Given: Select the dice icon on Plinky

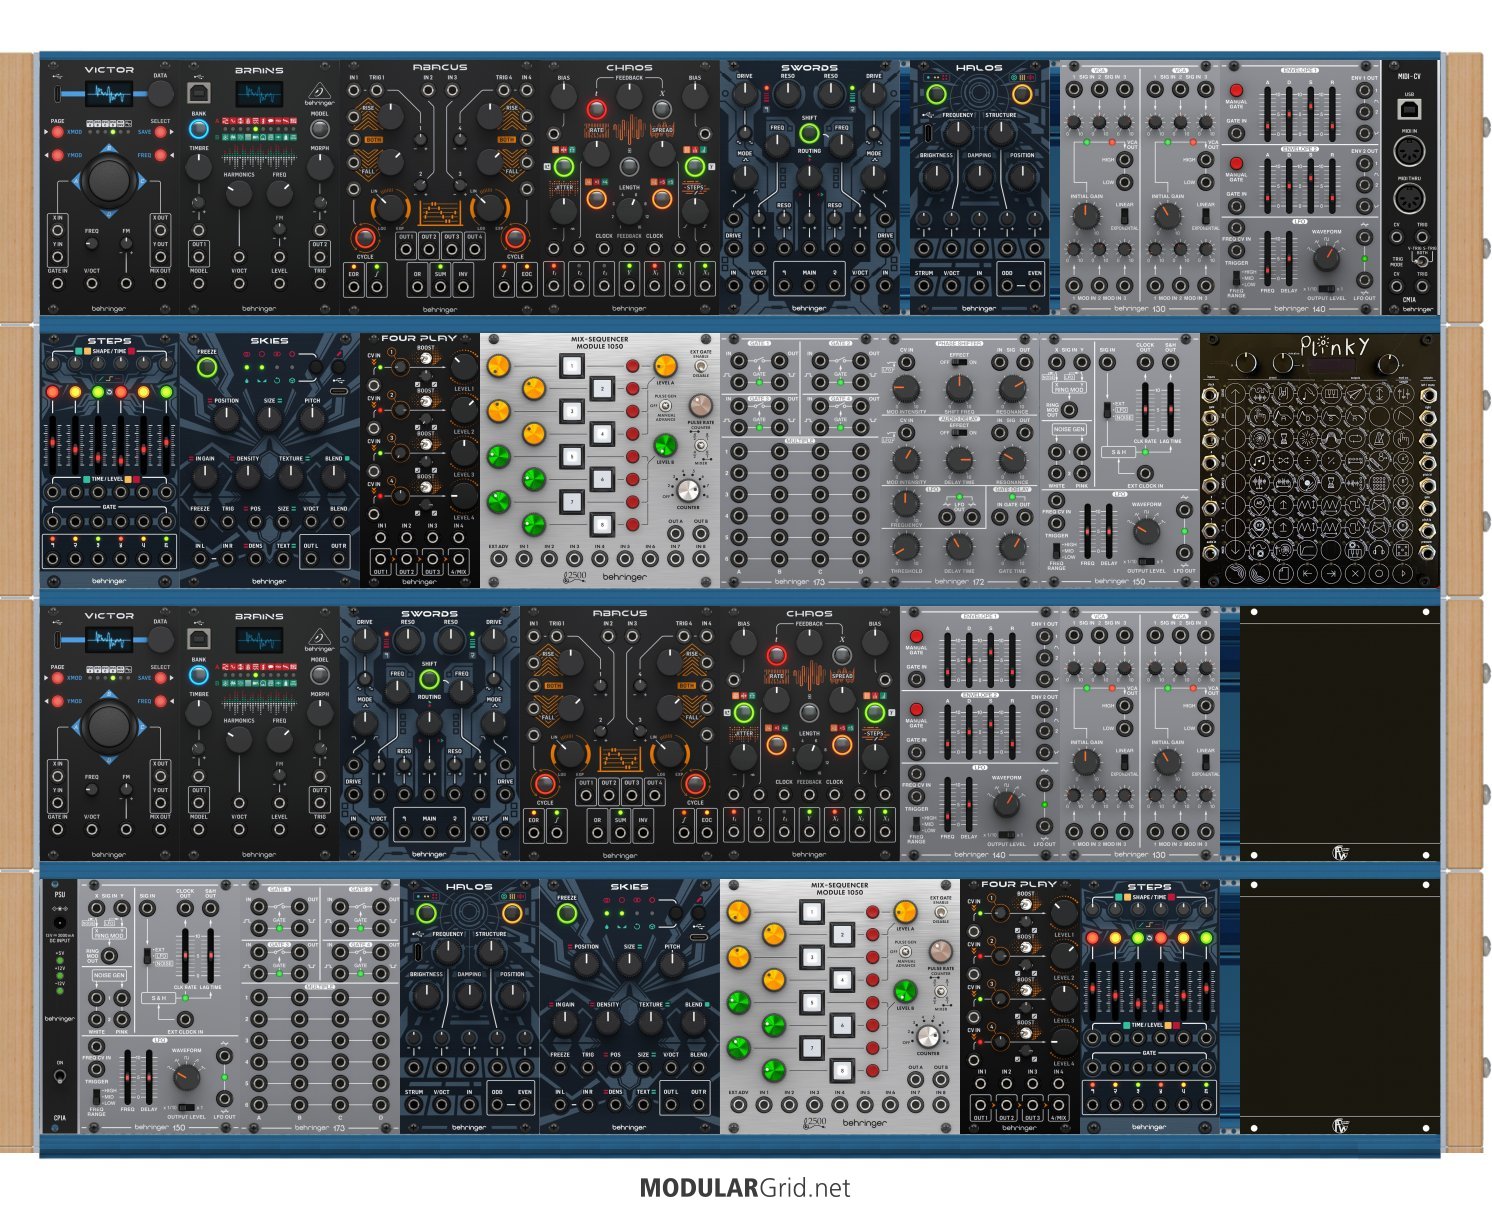Looking at the screenshot, I should [x=1403, y=550].
